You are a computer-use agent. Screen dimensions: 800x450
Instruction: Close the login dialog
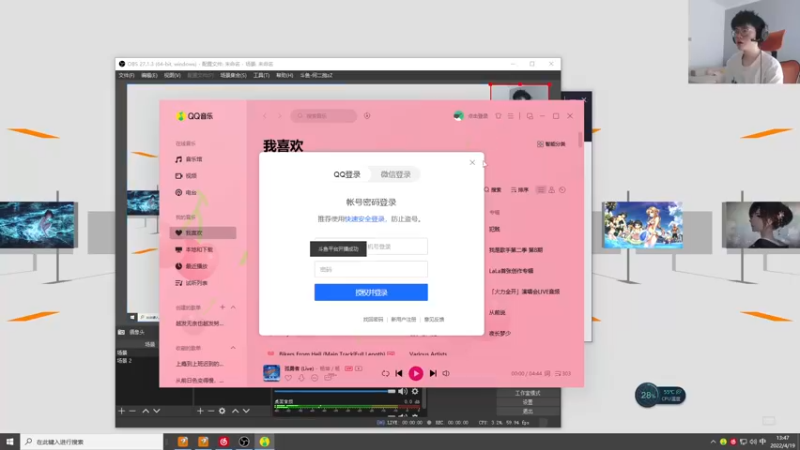pos(472,162)
